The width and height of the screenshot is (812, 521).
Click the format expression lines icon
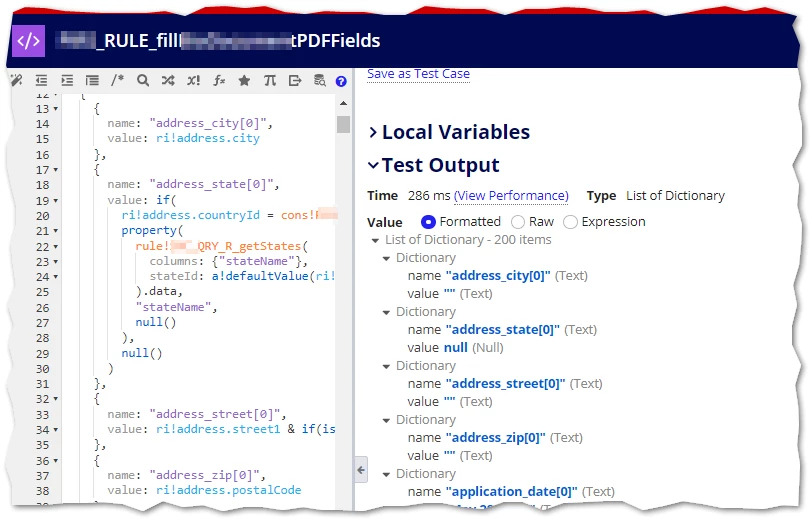click(92, 80)
